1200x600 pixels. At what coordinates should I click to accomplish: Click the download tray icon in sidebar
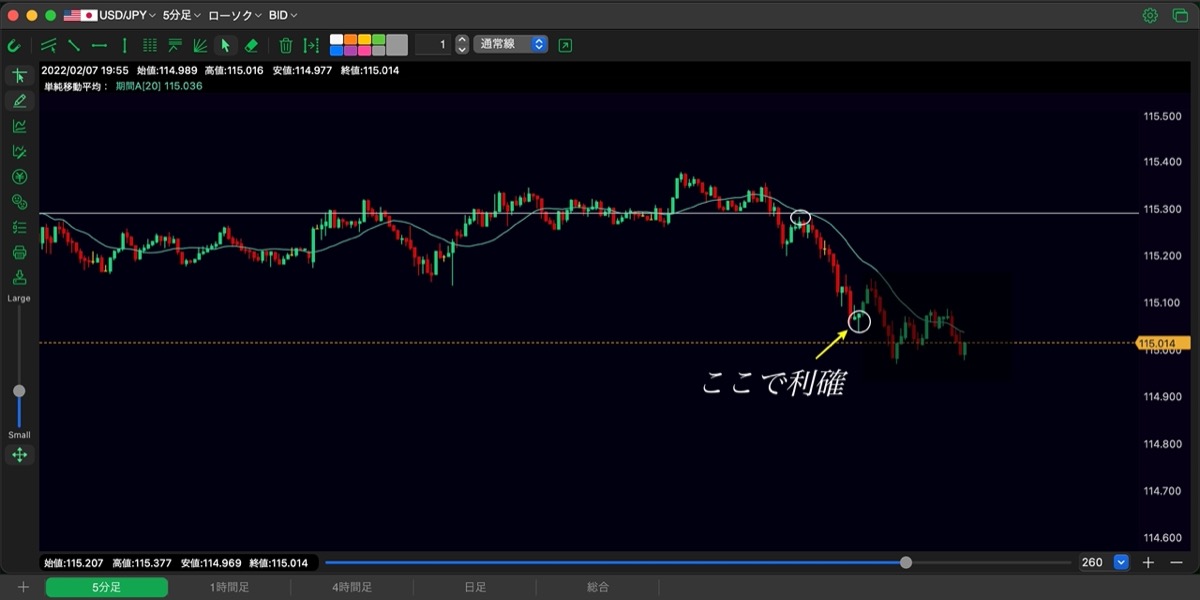coord(19,277)
